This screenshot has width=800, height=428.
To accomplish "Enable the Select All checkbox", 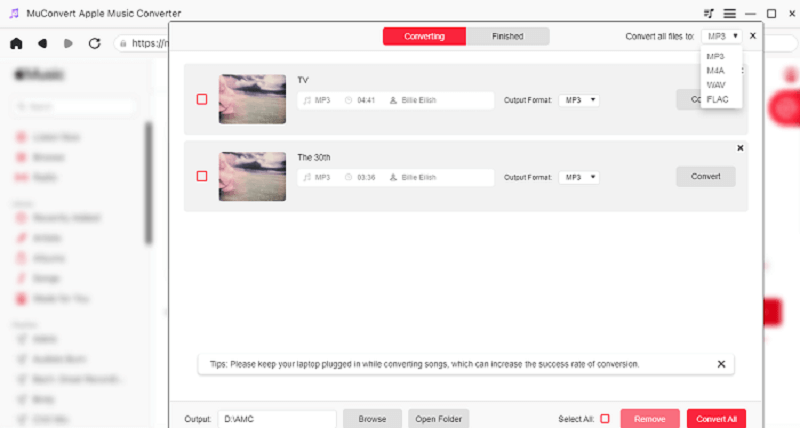I will pyautogui.click(x=604, y=418).
